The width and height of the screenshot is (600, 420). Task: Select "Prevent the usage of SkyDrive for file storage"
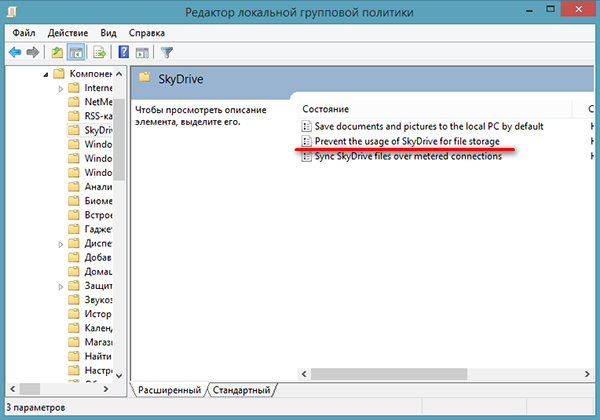click(x=407, y=141)
